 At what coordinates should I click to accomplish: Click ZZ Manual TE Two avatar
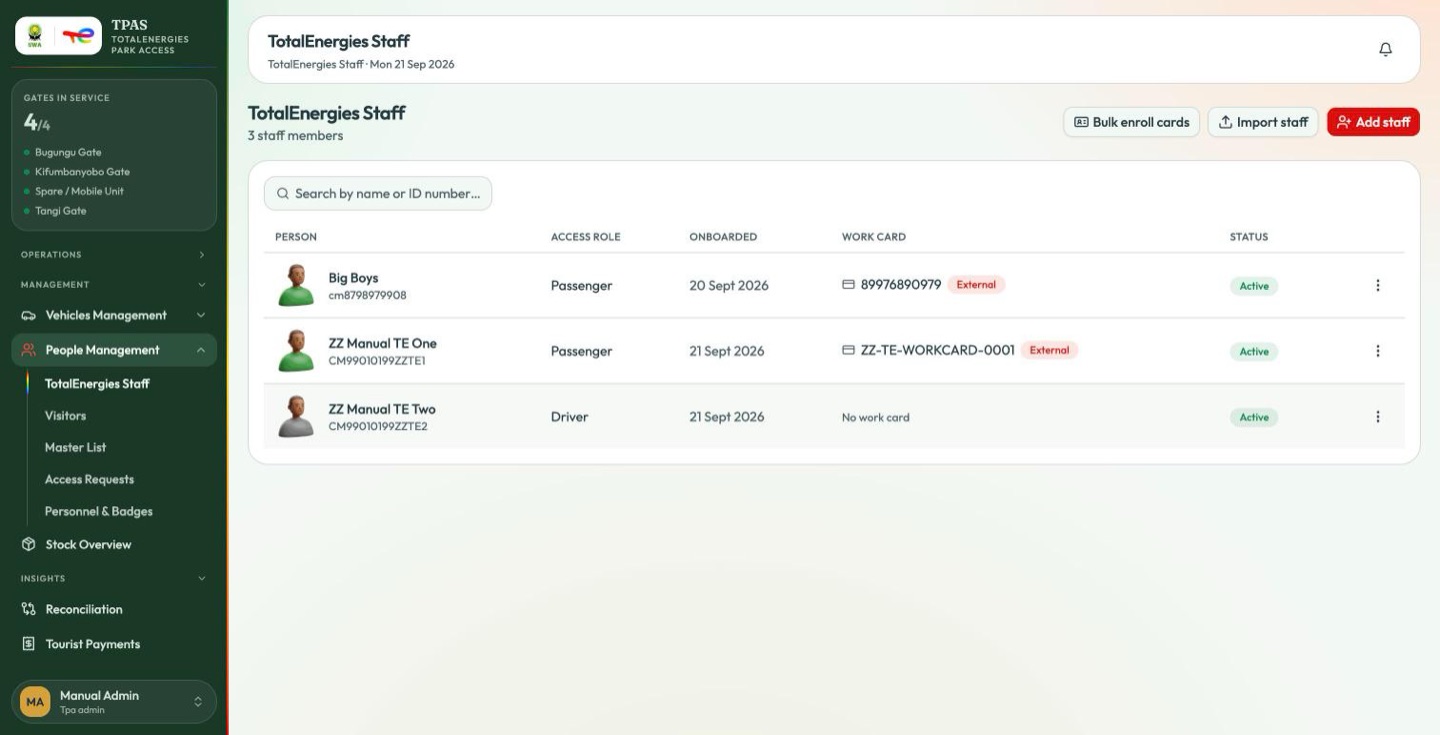(x=296, y=417)
